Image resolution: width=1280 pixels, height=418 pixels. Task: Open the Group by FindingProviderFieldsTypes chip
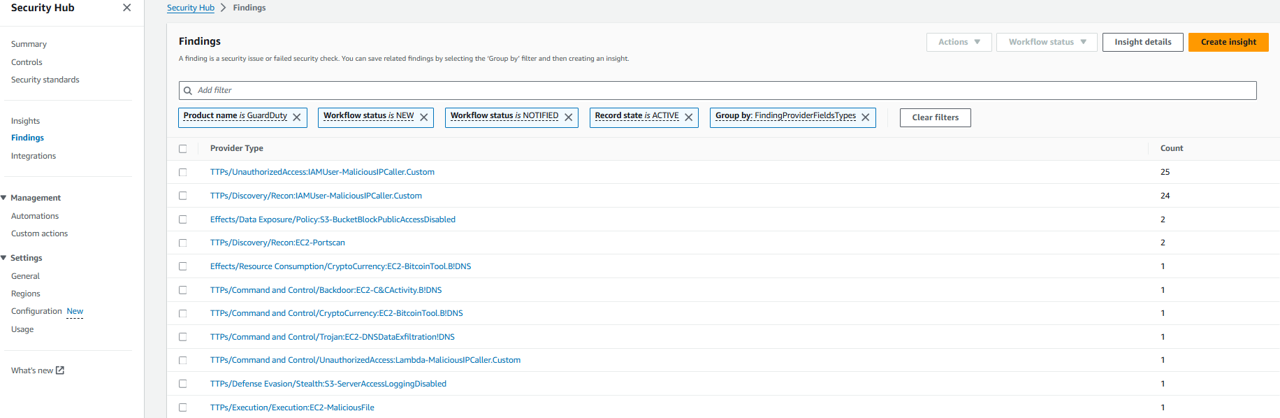(786, 116)
